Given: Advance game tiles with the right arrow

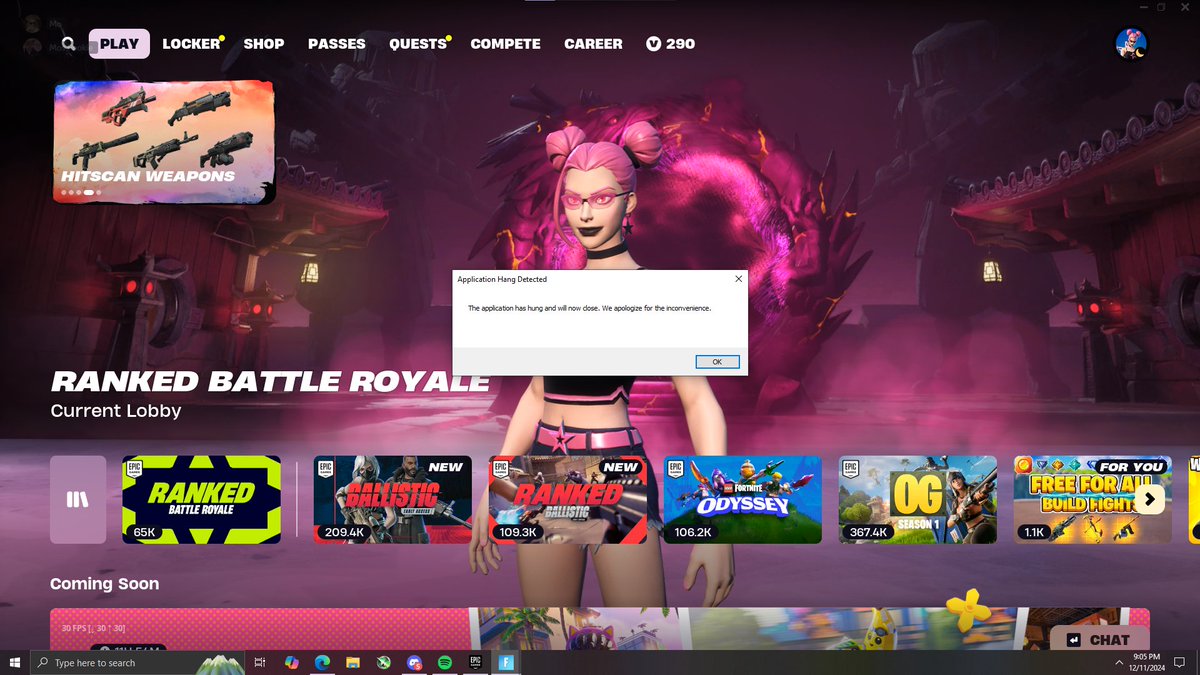Looking at the screenshot, I should 1150,499.
